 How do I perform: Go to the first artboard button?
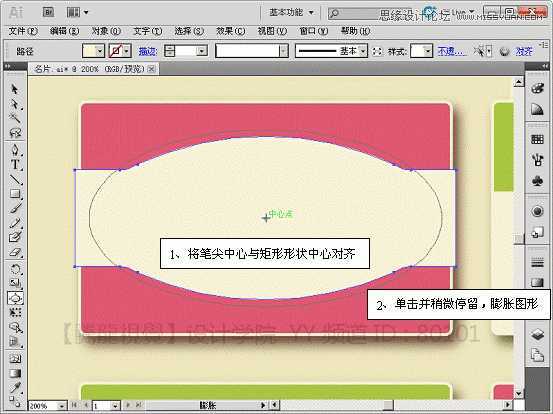click(x=74, y=405)
